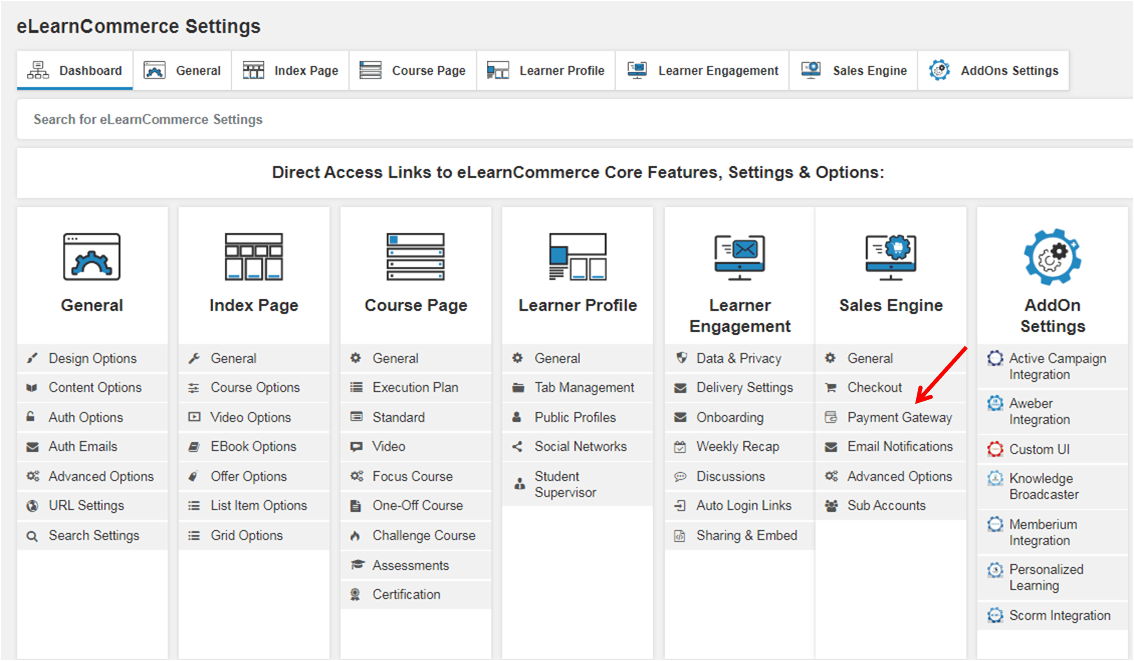
Task: Click the Aweber Integration icon
Action: [996, 404]
